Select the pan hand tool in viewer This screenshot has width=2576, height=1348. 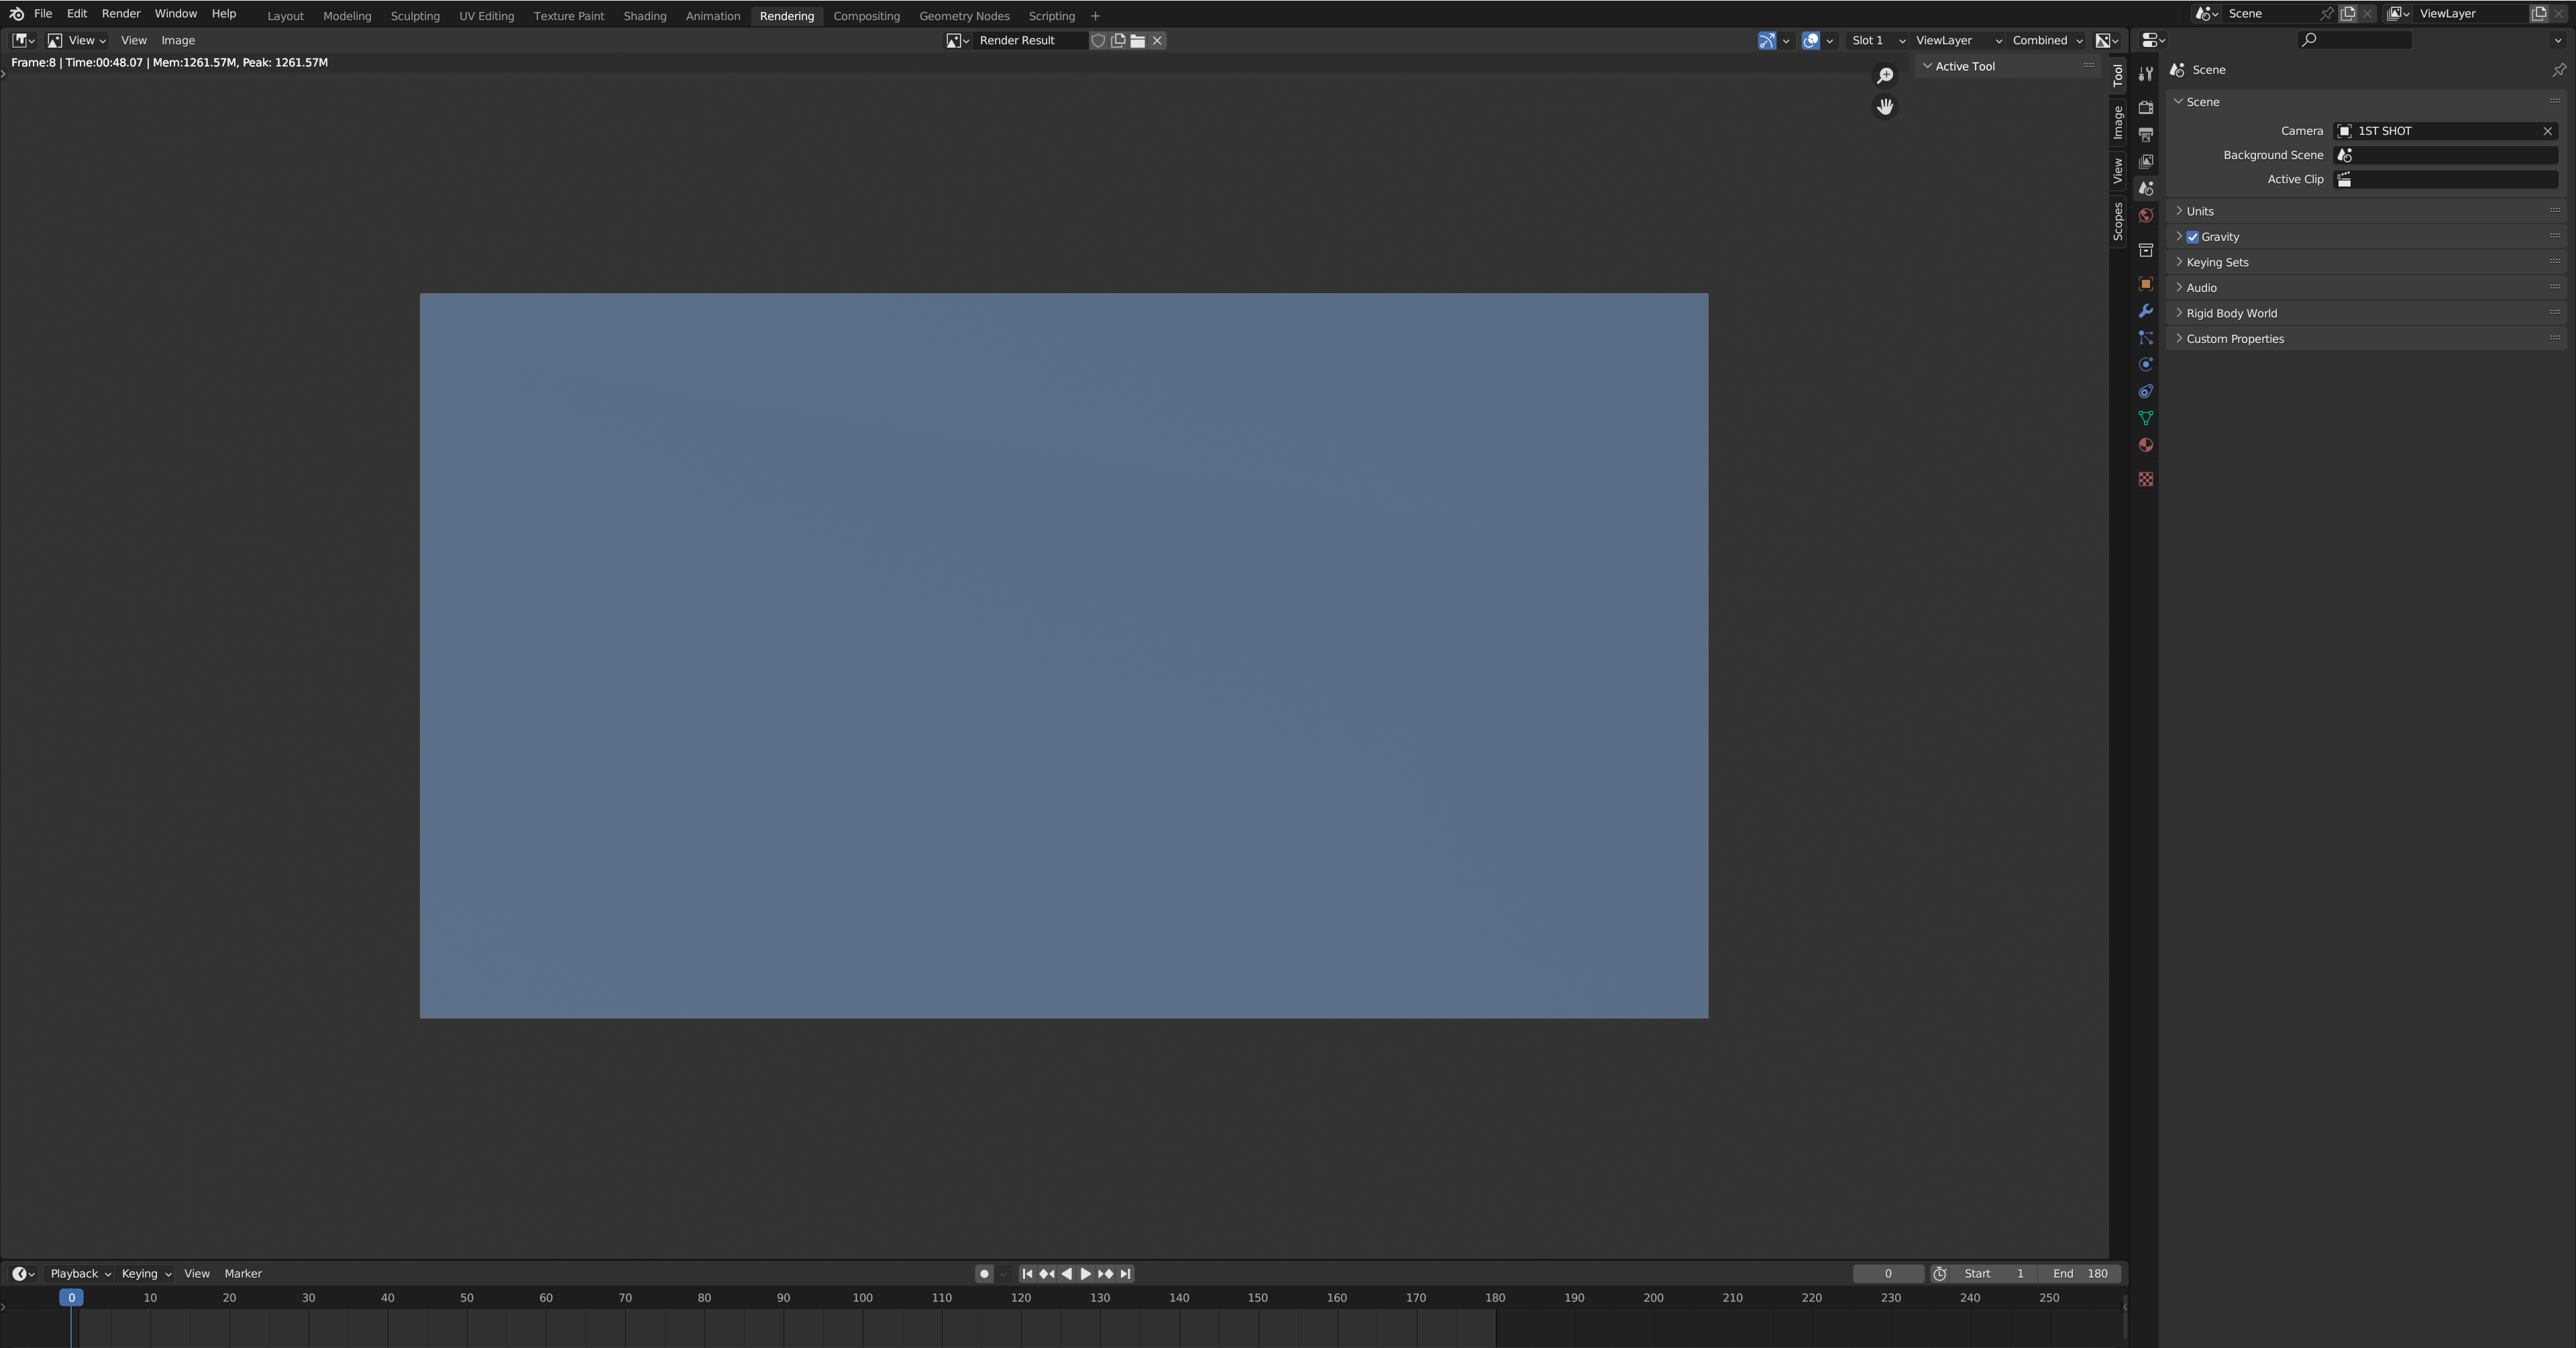1885,107
